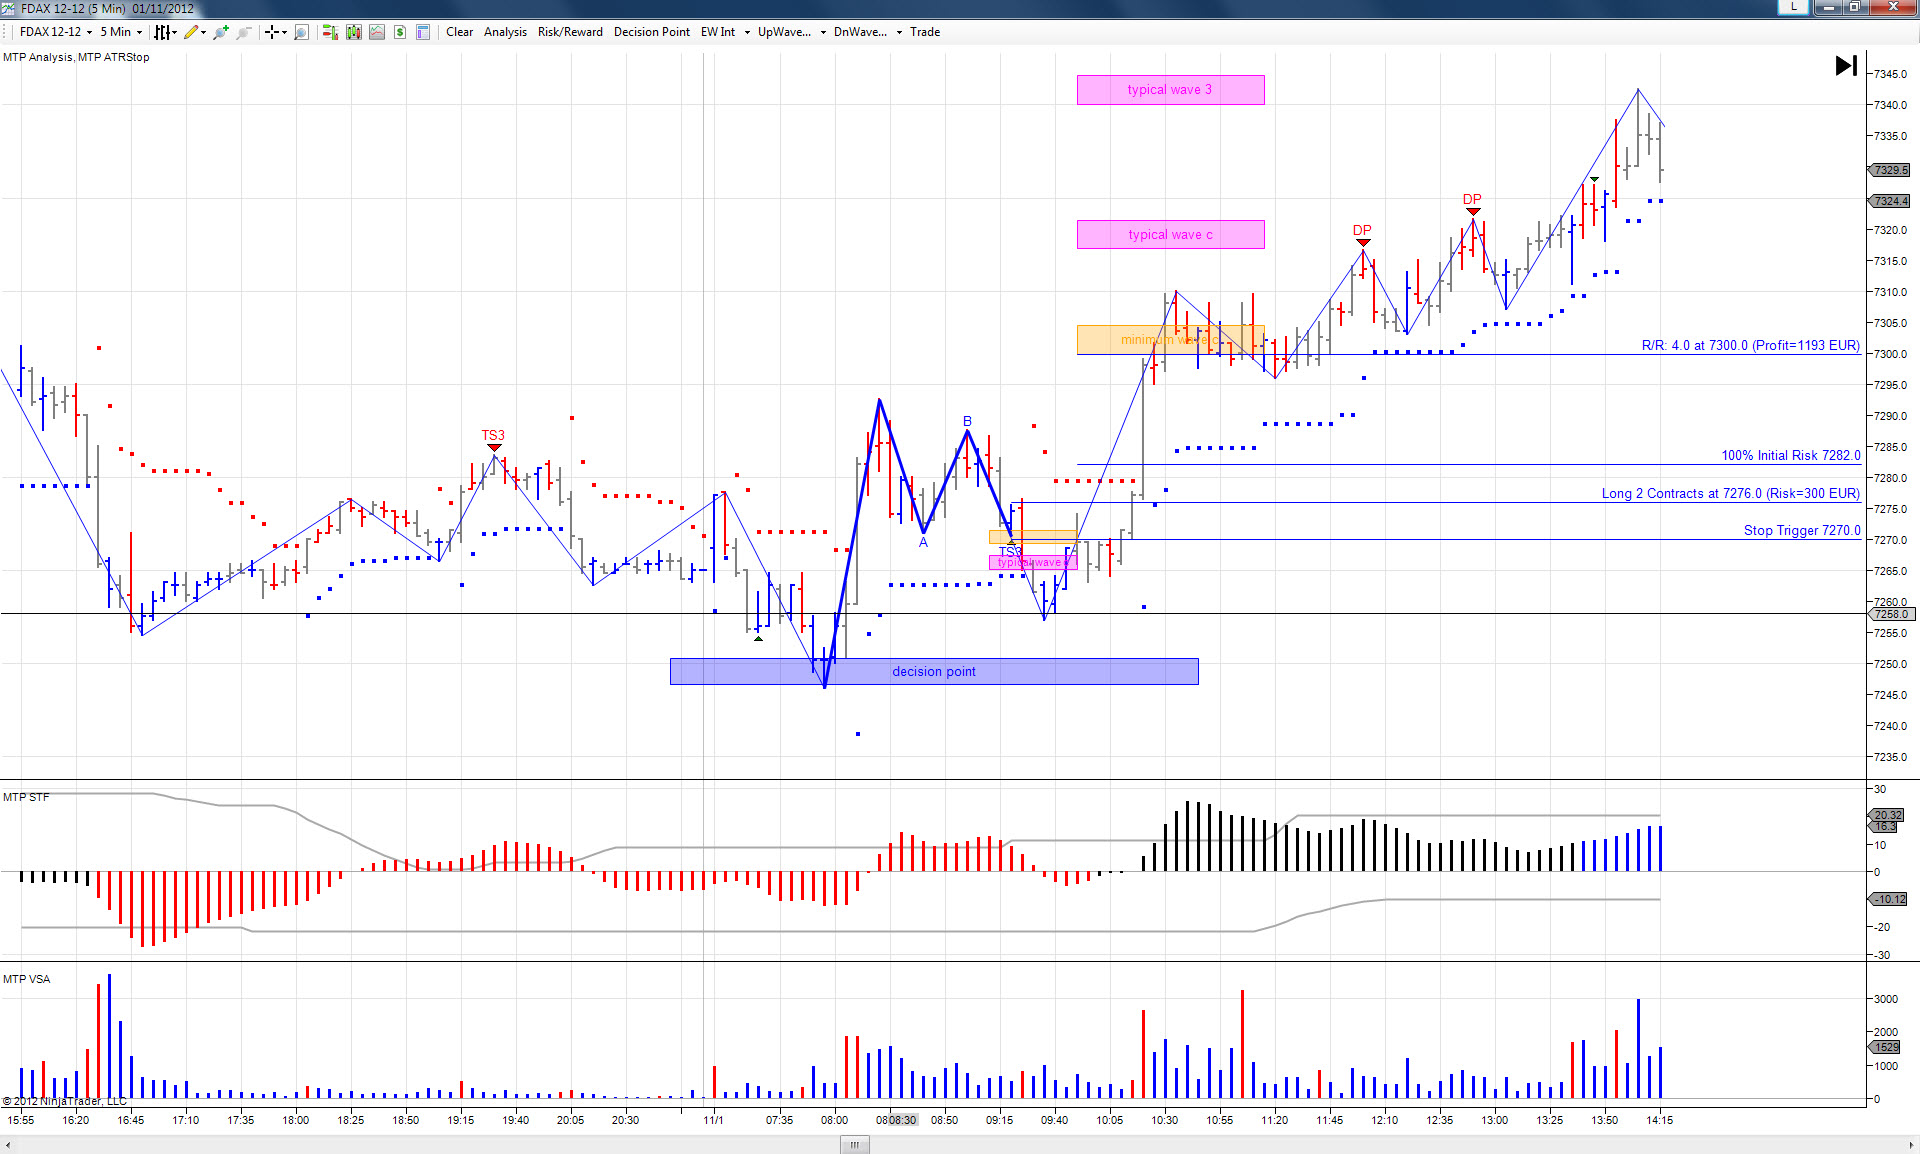
Task: Click the Risk/Reward toolbar item
Action: 570,32
